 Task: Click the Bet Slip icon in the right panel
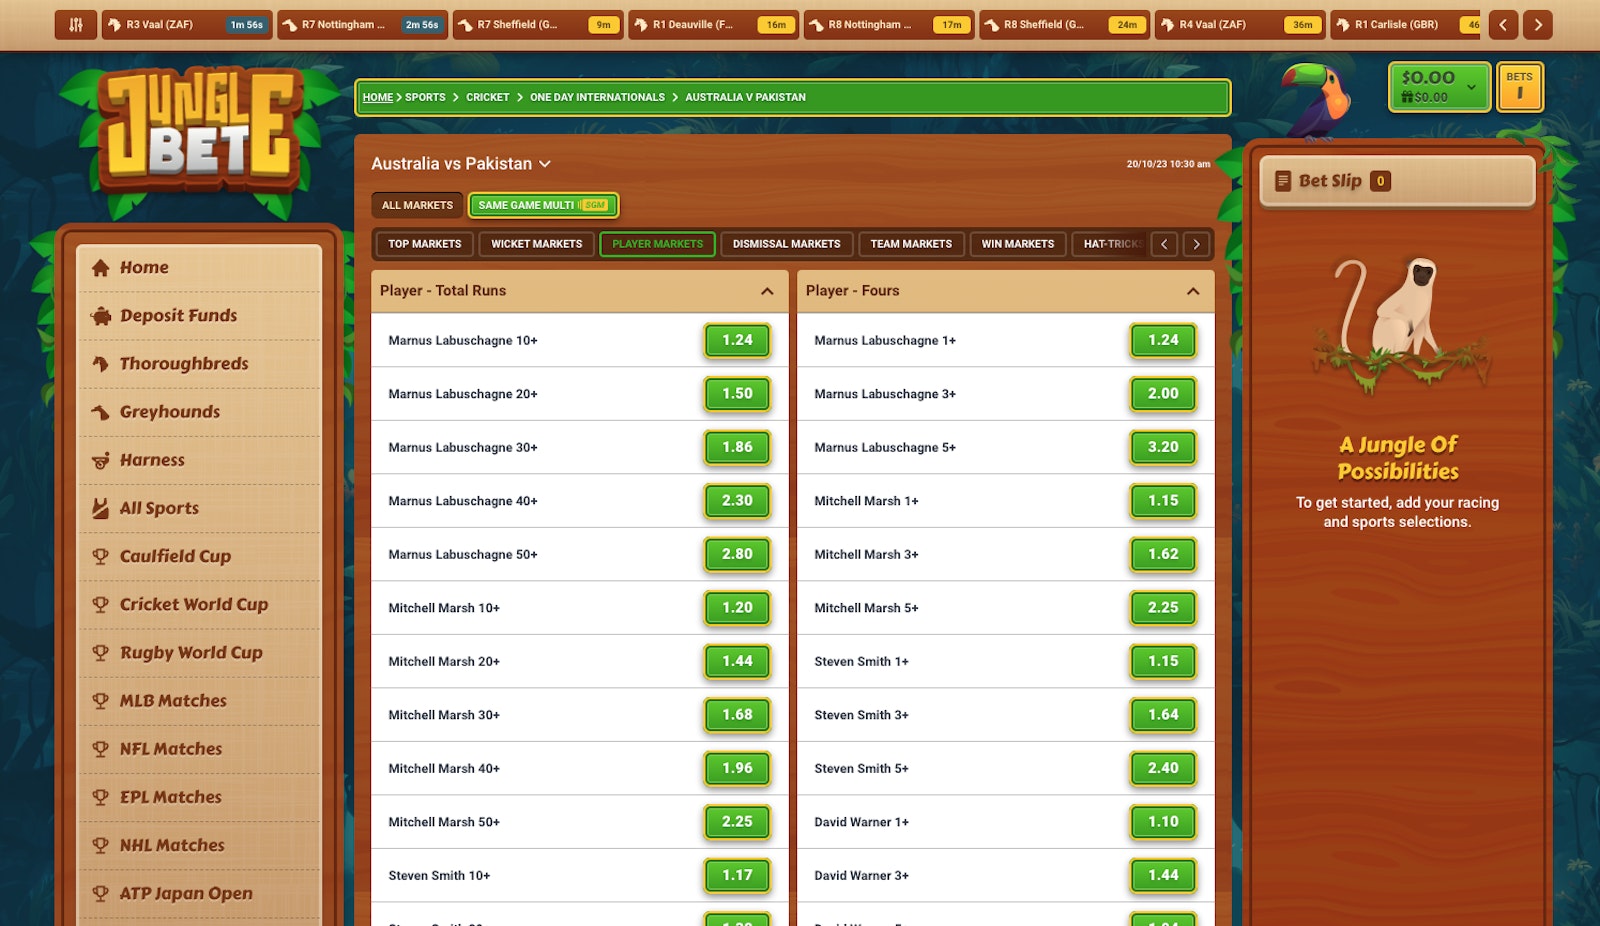tap(1286, 181)
